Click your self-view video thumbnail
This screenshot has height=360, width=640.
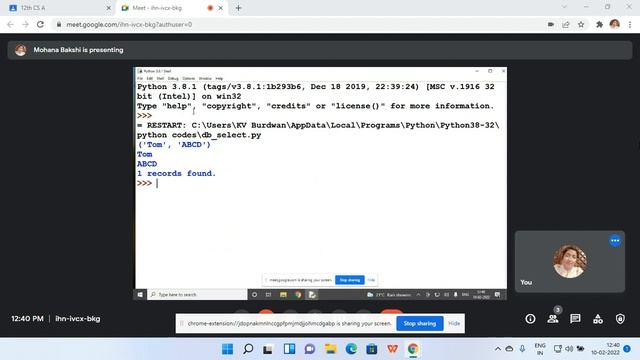point(570,261)
